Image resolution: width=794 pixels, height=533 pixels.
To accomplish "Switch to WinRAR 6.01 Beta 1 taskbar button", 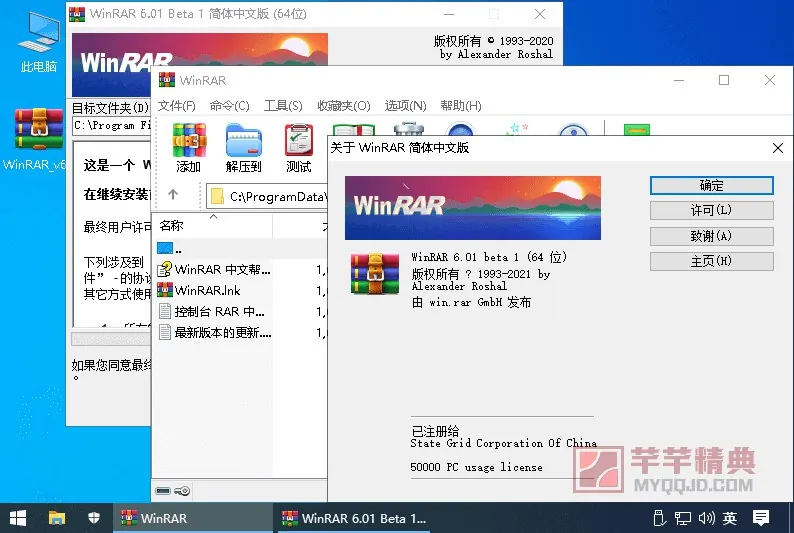I will coord(353,518).
